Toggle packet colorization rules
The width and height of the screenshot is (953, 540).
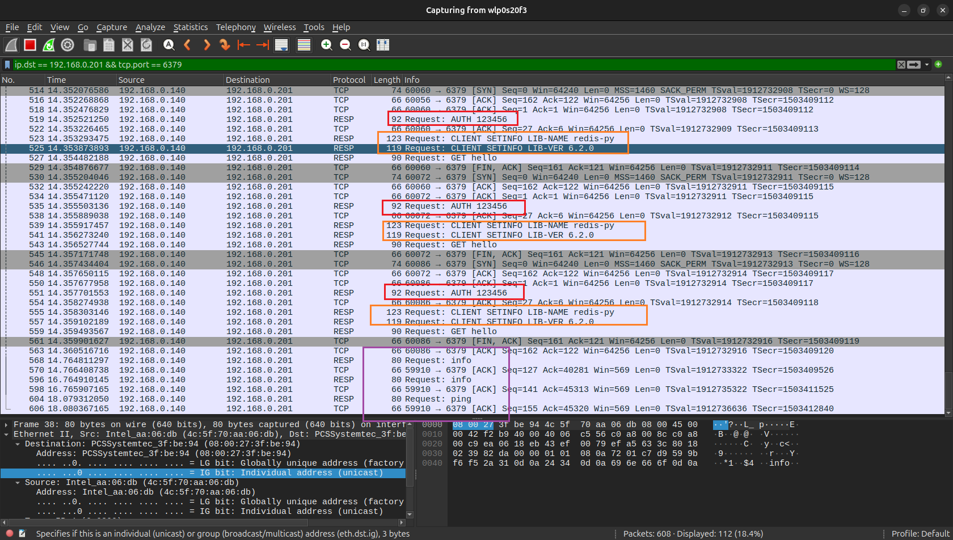(x=304, y=45)
